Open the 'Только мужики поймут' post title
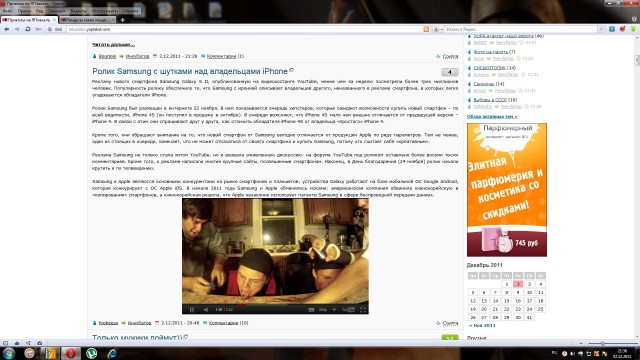Screen dimensions: 640x360 click(137, 338)
